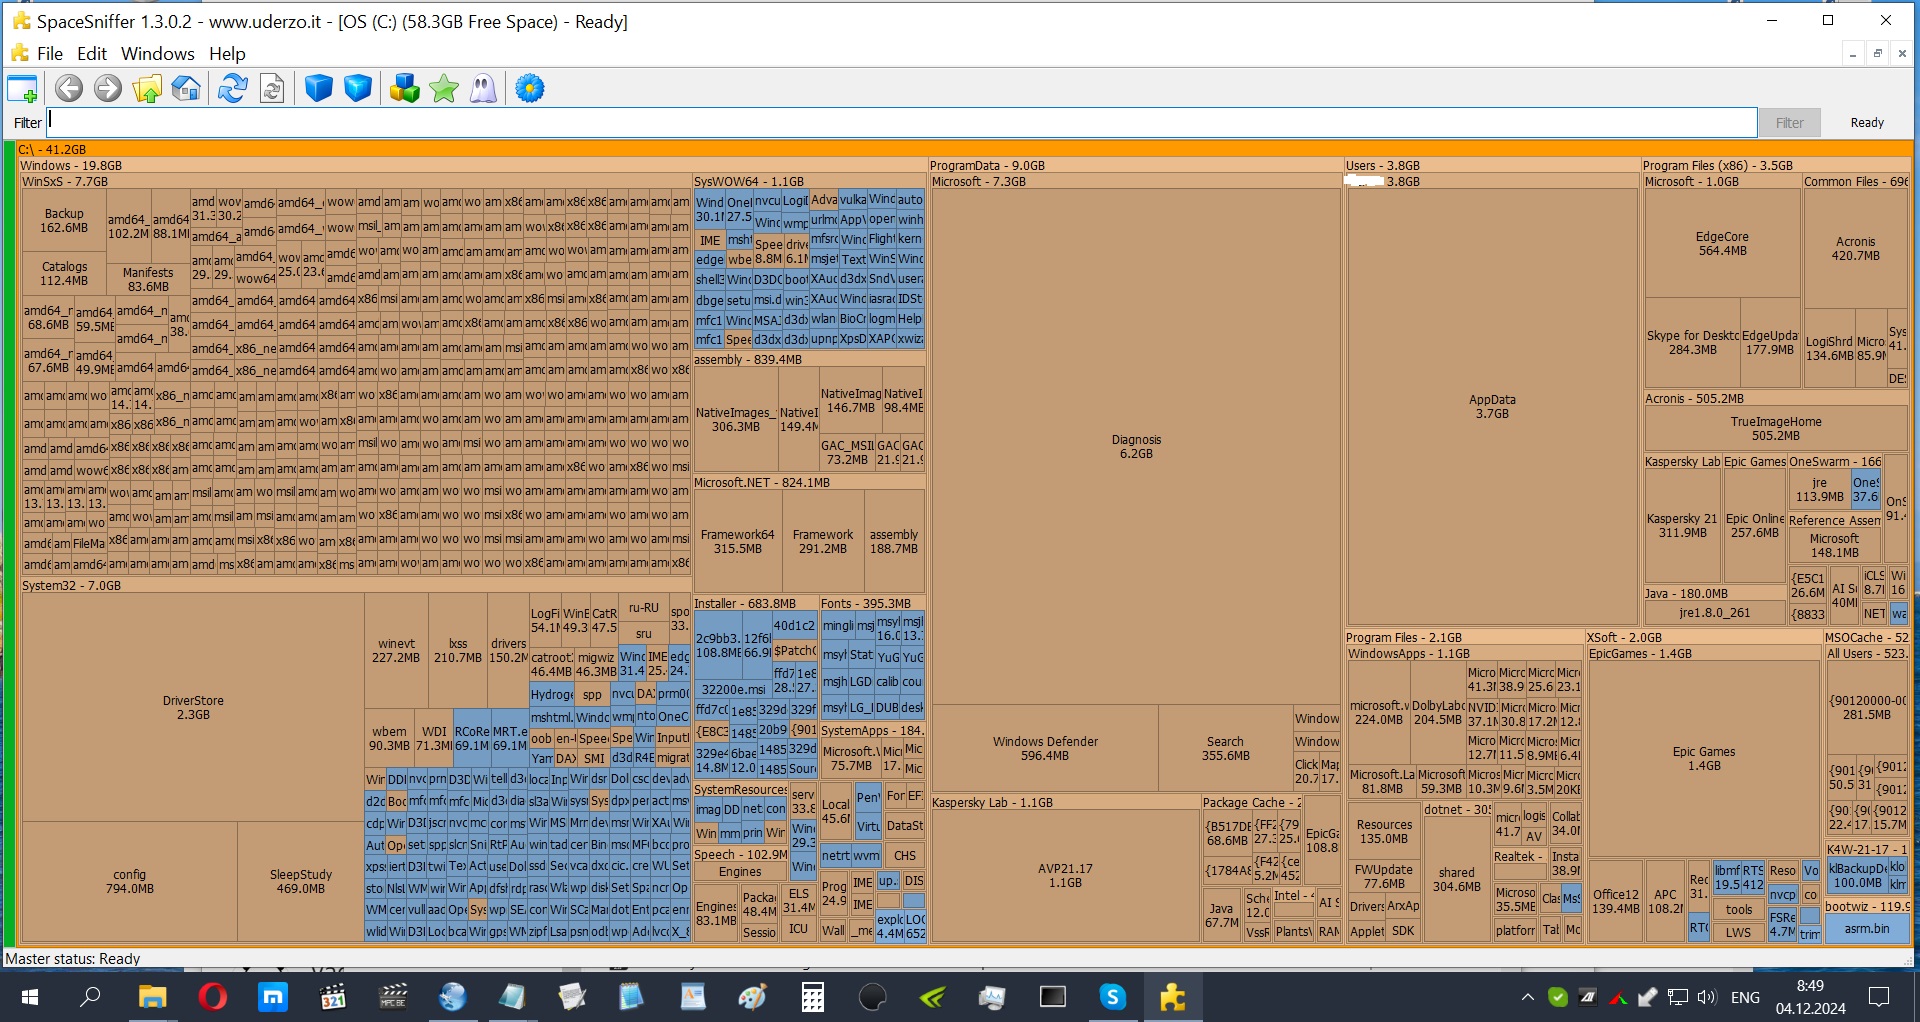Open the Help menu

(227, 54)
